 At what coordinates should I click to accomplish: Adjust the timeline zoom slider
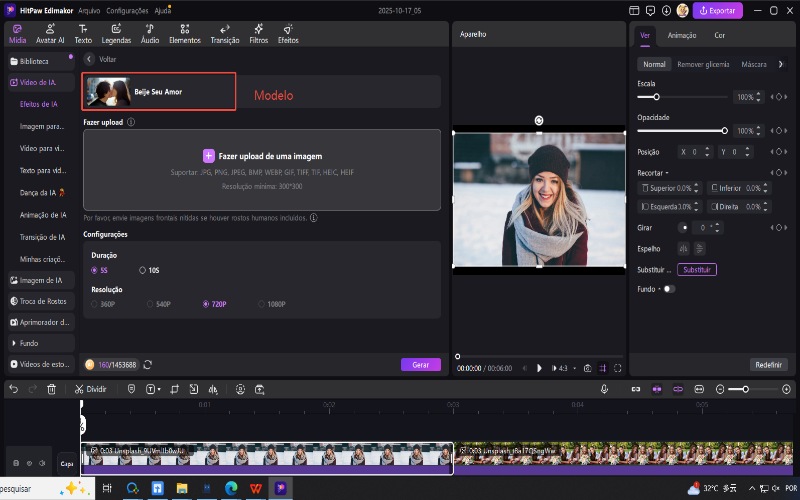click(x=745, y=389)
